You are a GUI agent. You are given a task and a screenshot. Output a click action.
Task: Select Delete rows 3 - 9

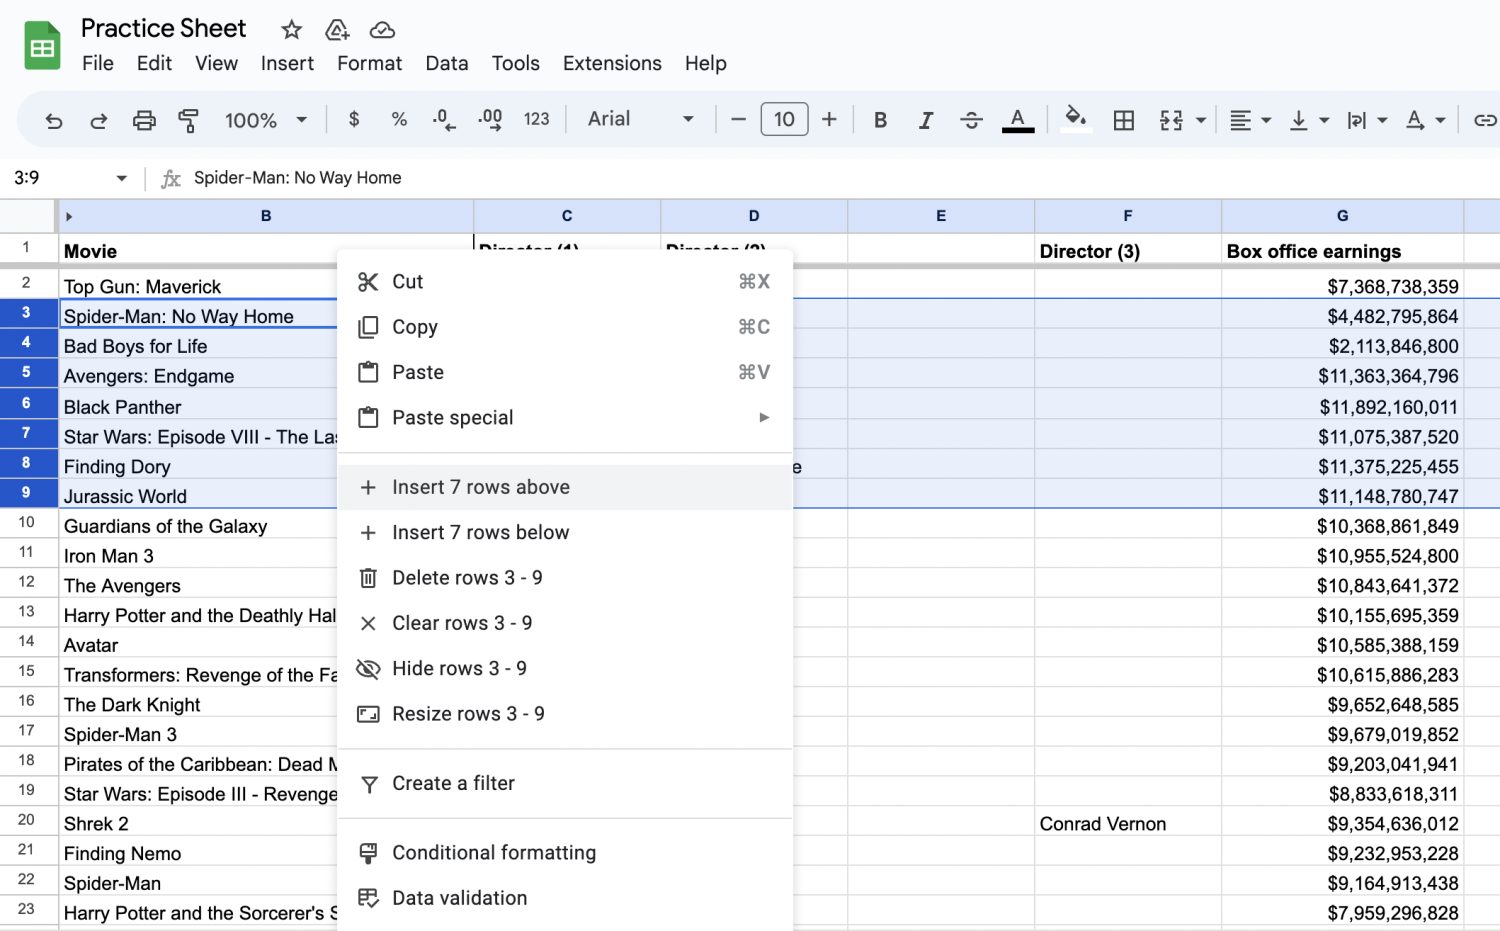coord(565,578)
